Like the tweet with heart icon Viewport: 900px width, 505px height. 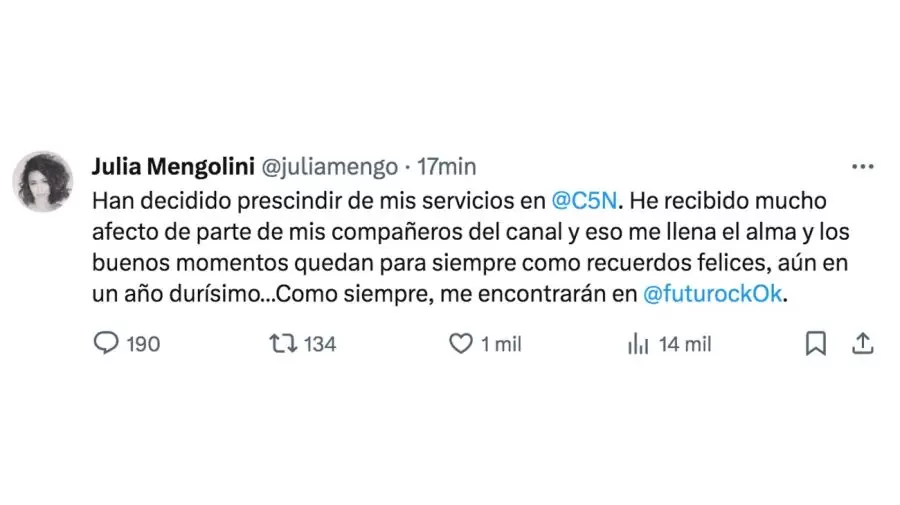tap(460, 344)
